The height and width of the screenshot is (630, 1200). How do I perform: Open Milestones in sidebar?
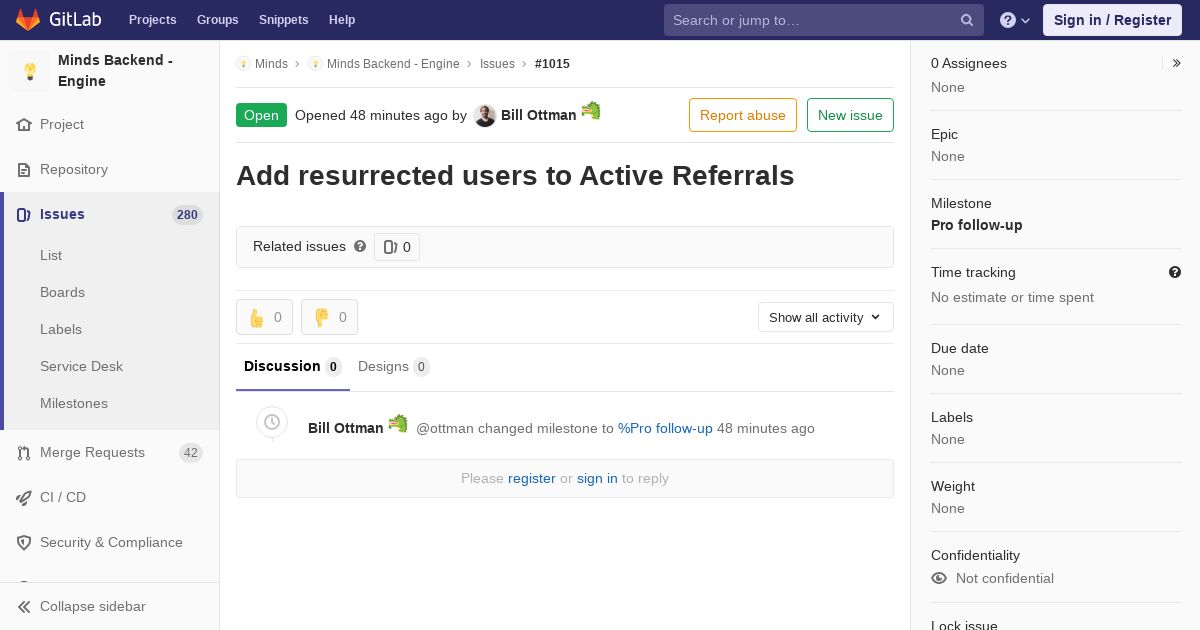74,403
